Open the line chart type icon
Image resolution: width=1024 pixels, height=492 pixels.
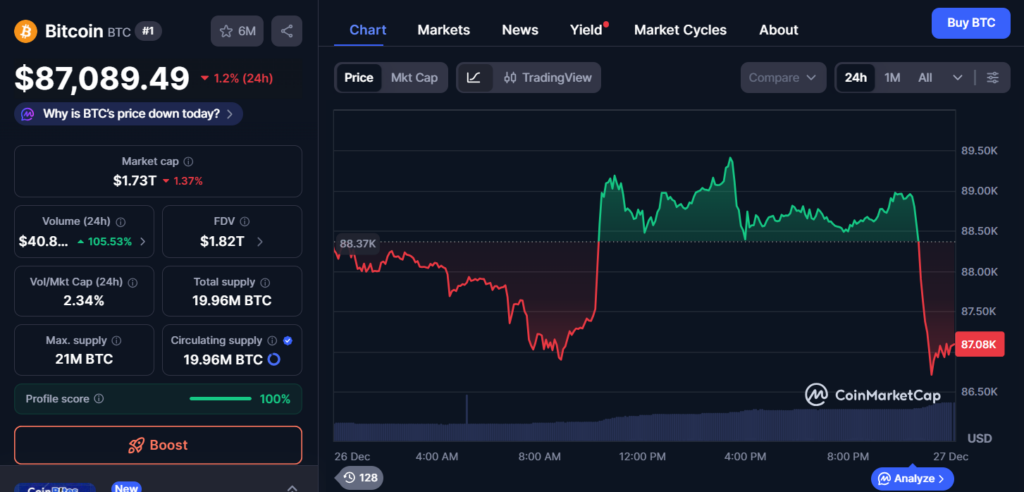point(474,78)
